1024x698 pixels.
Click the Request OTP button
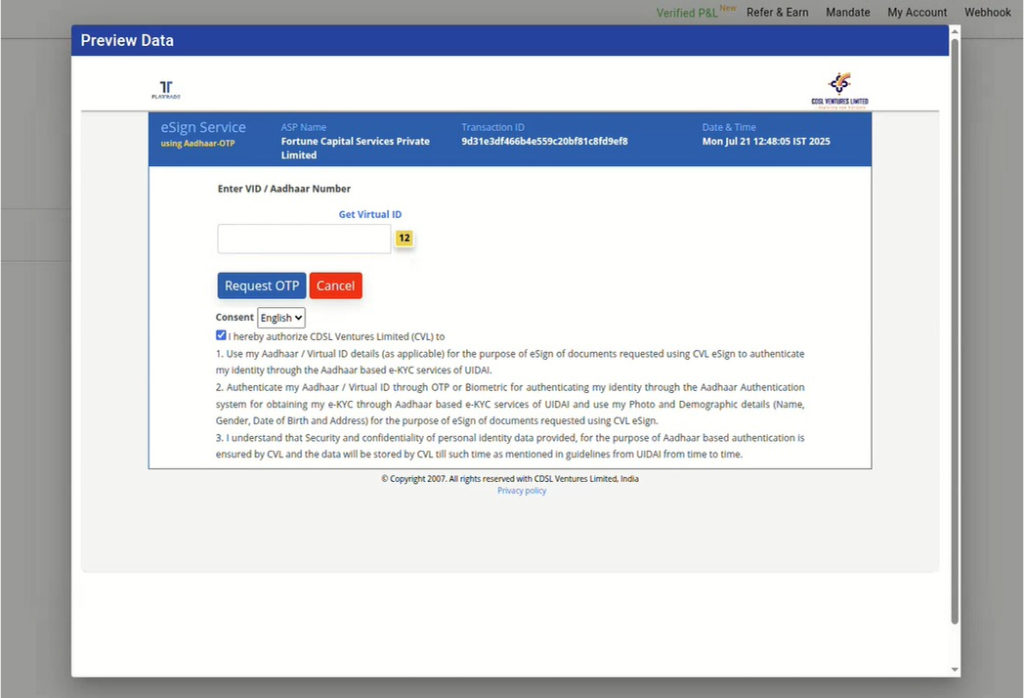(x=261, y=285)
